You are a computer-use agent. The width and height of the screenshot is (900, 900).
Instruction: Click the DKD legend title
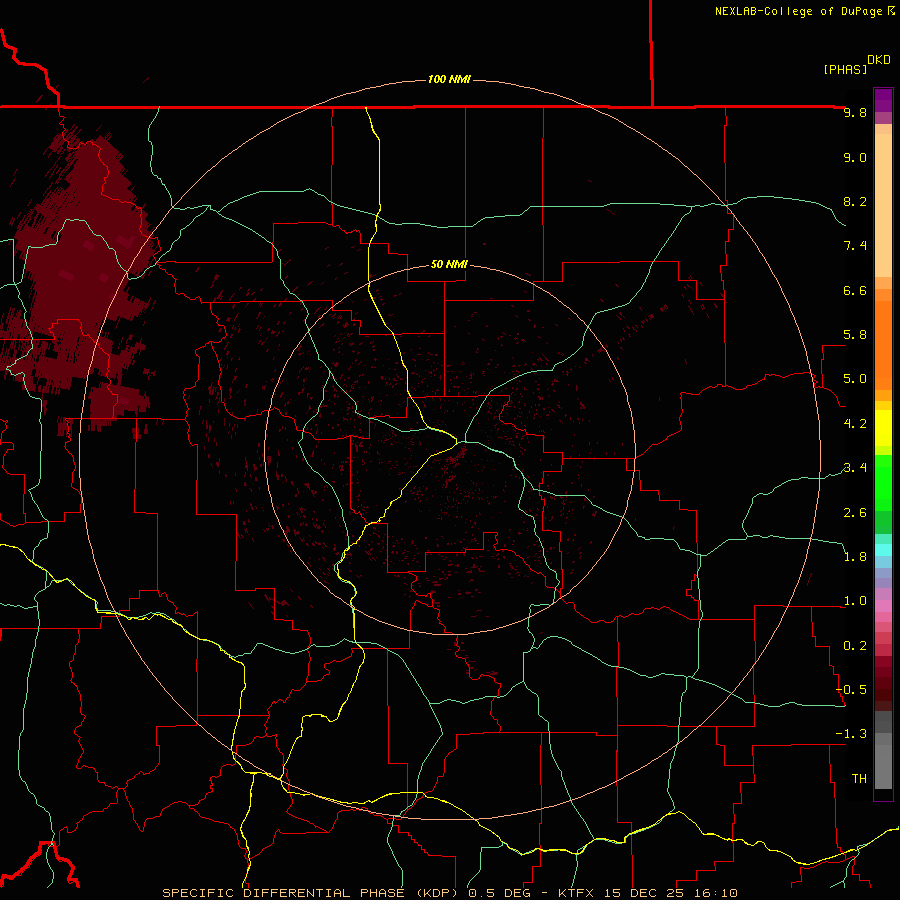[879, 60]
